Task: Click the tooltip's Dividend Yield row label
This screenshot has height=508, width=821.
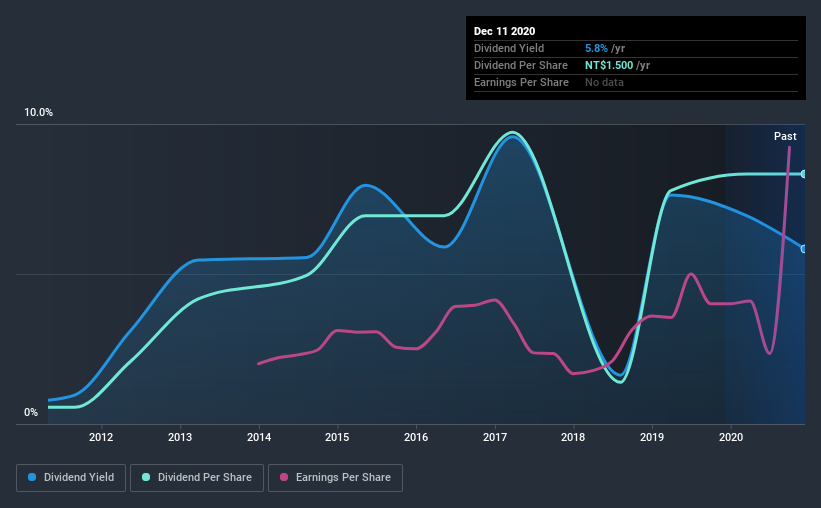Action: click(509, 48)
